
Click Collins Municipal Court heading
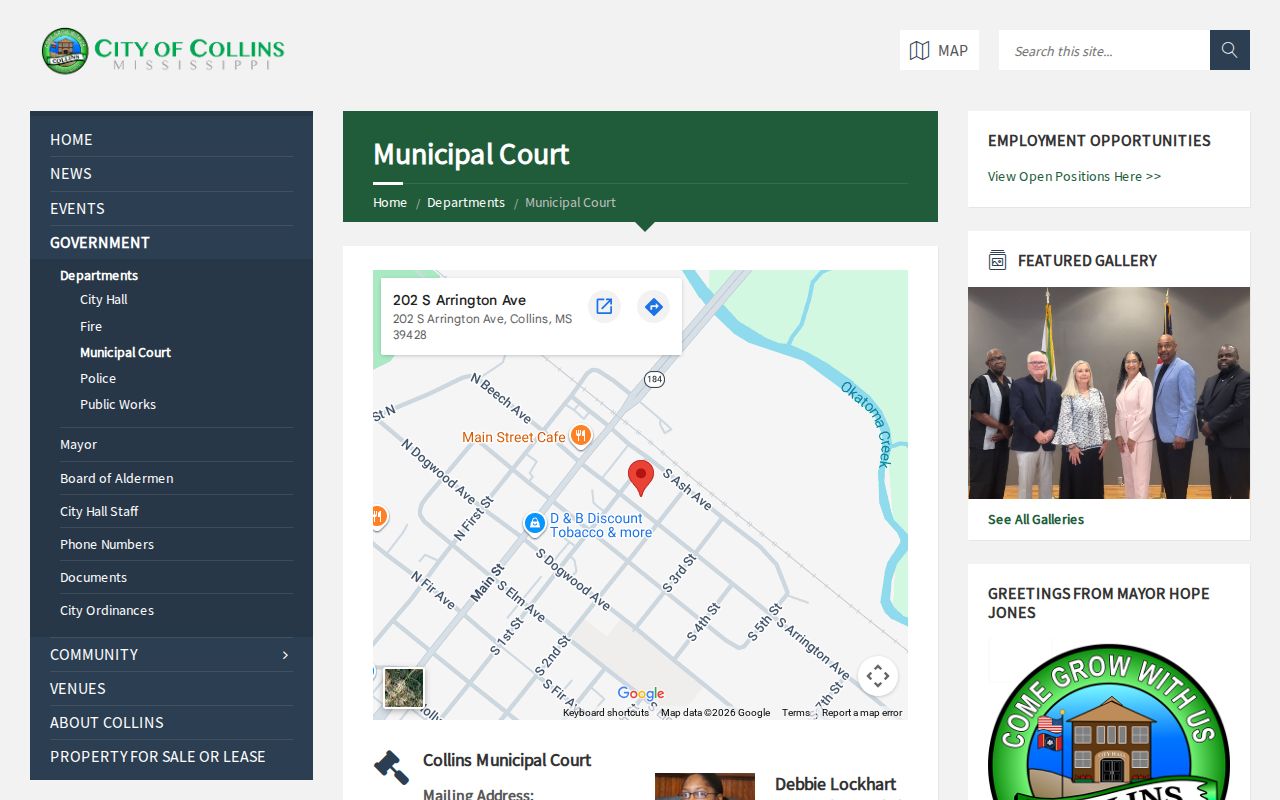coord(507,760)
